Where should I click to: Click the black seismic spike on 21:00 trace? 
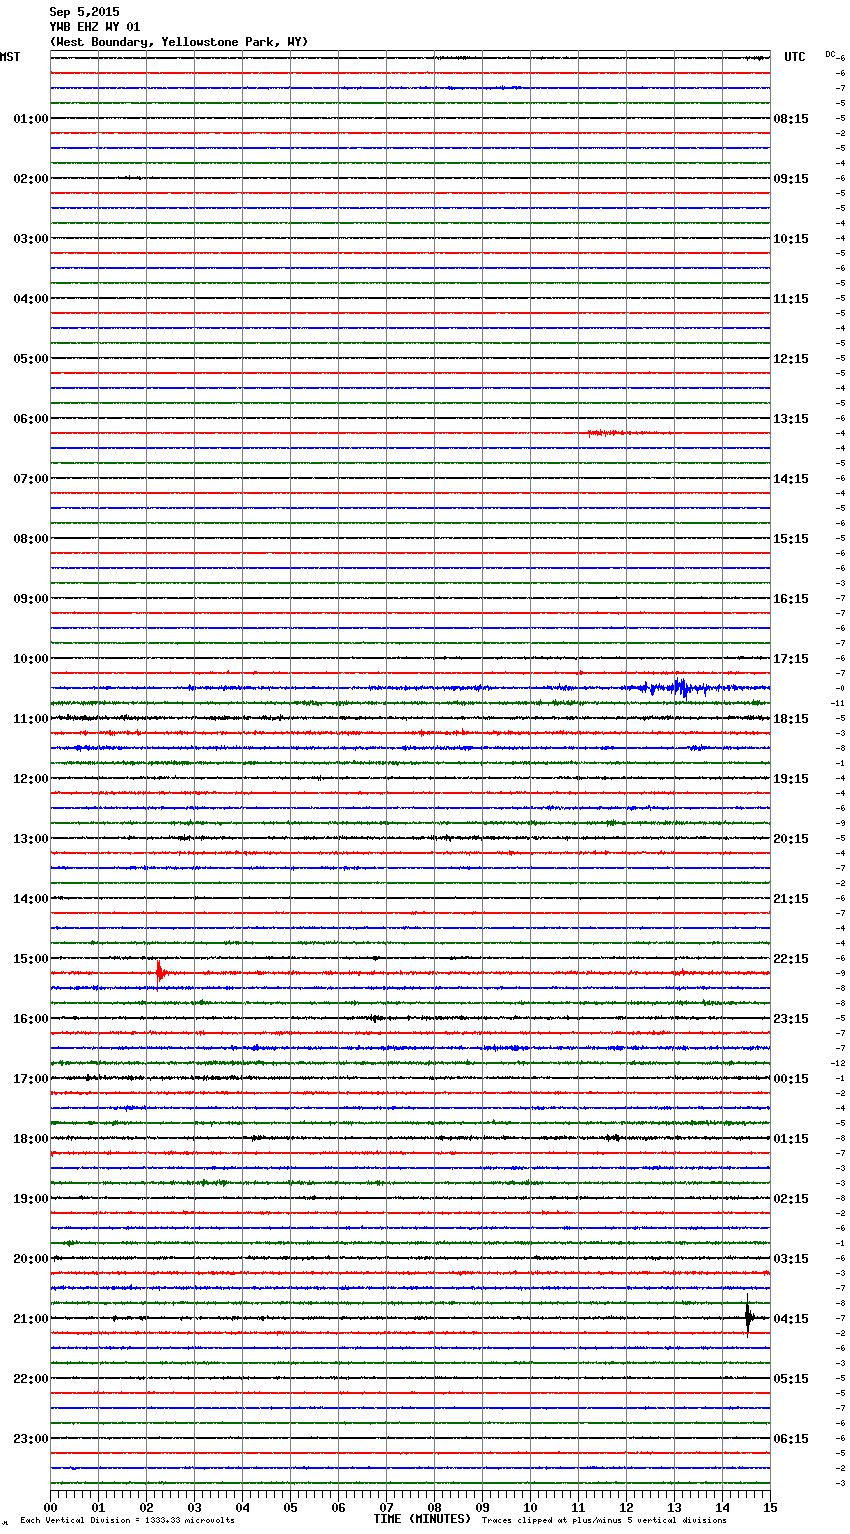[x=748, y=1316]
